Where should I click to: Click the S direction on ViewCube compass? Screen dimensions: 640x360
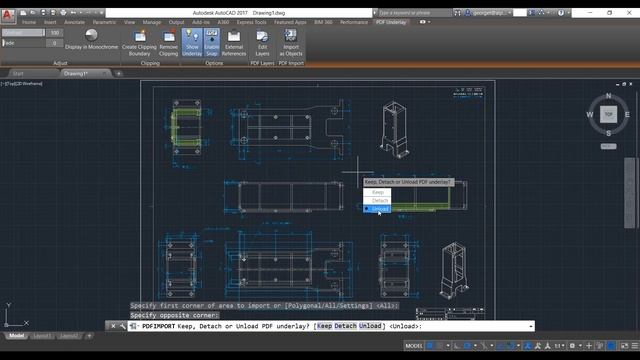[609, 133]
